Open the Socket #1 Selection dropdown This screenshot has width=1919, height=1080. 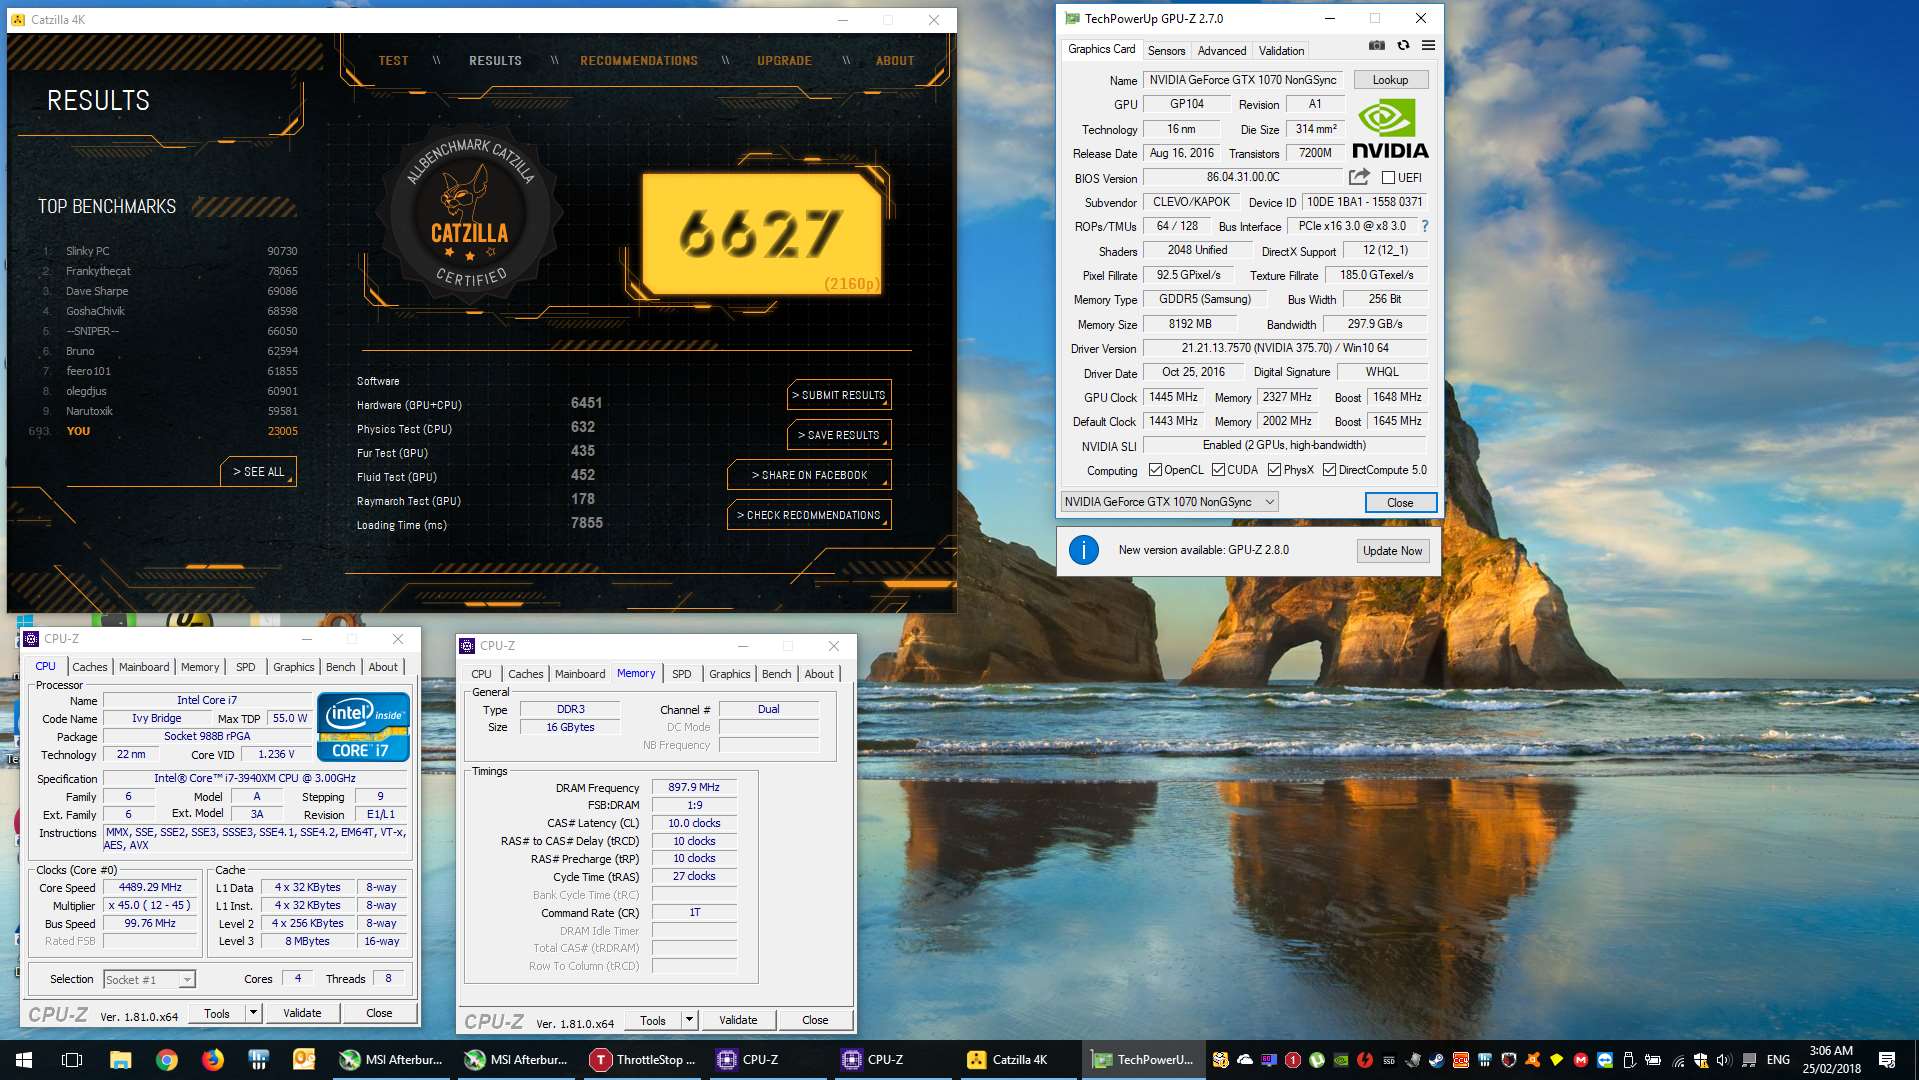pyautogui.click(x=150, y=980)
